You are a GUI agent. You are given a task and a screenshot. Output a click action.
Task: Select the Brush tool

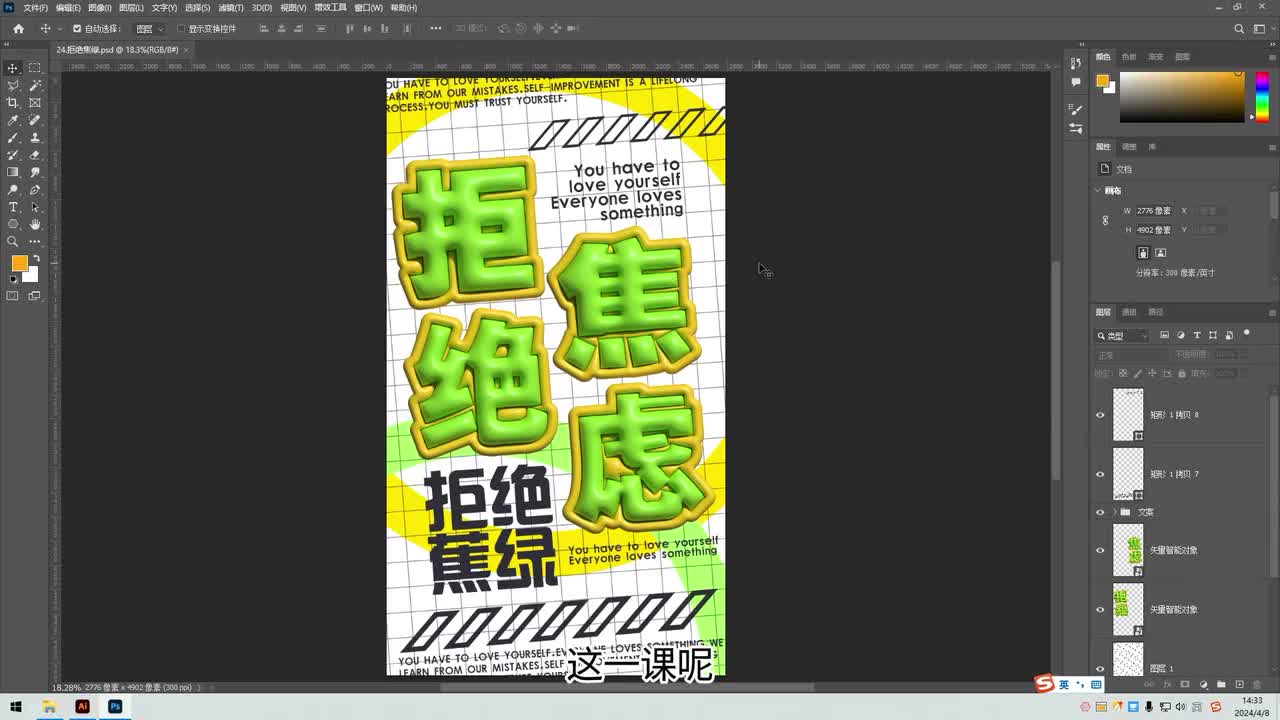pyautogui.click(x=13, y=138)
